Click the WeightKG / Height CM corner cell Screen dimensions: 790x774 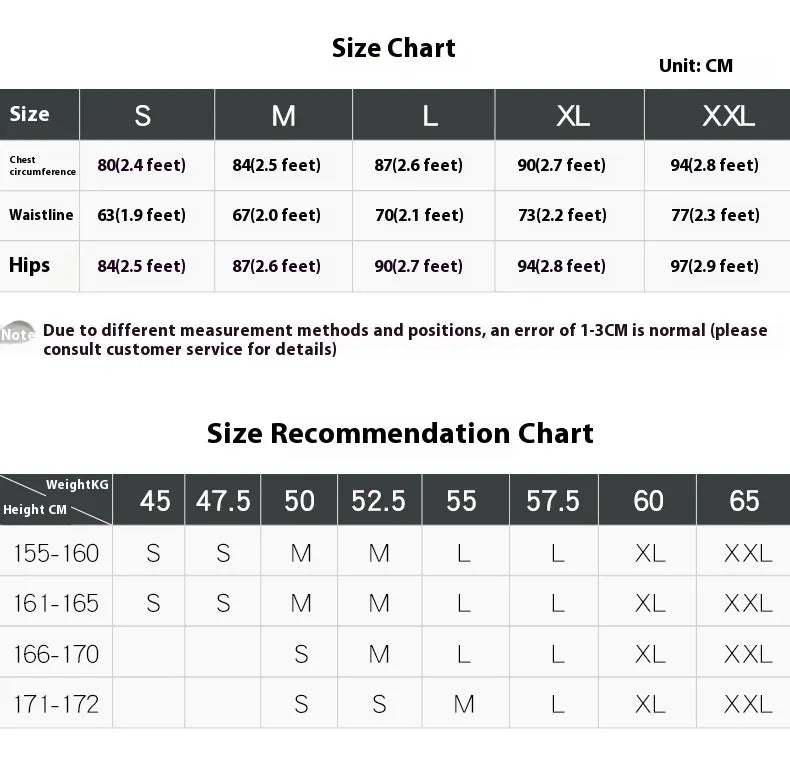pyautogui.click(x=56, y=498)
